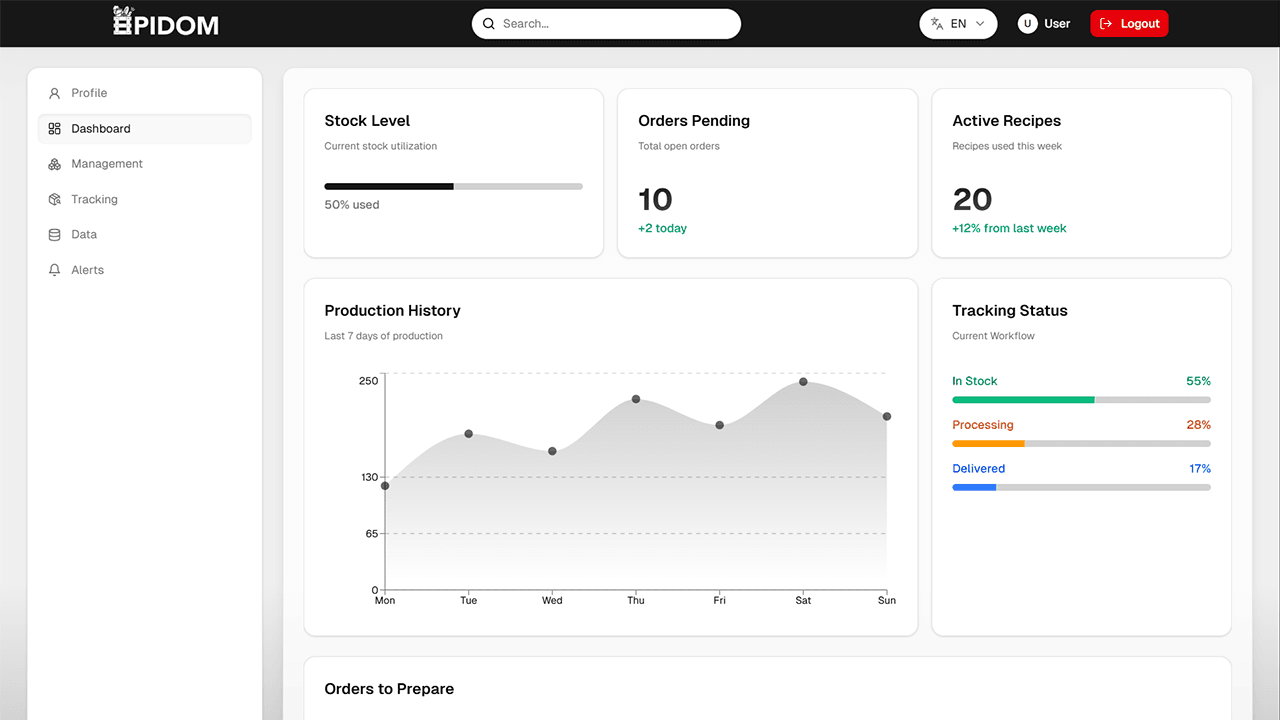Image resolution: width=1280 pixels, height=720 pixels.
Task: Click inside the Search input field
Action: click(x=606, y=23)
